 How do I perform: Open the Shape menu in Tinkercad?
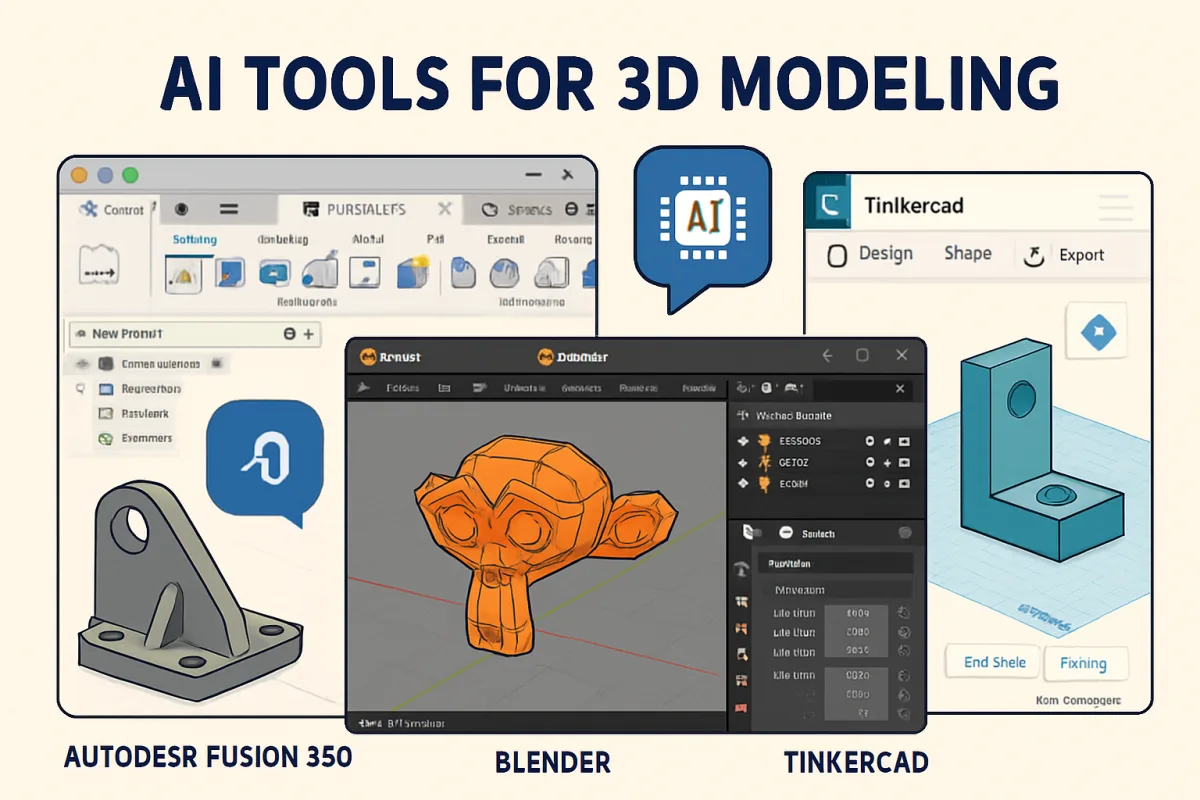coord(968,253)
